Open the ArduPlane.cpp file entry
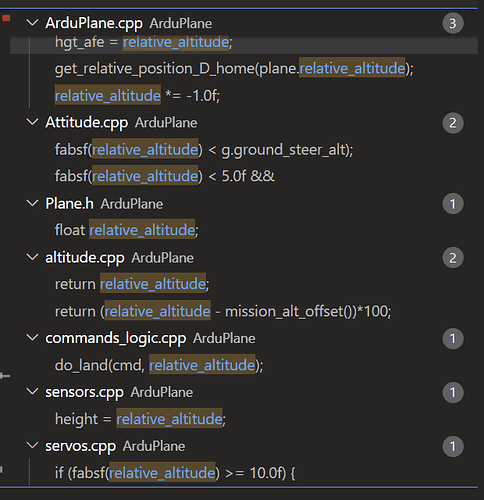Screen dimensions: 484x500 pyautogui.click(x=94, y=23)
